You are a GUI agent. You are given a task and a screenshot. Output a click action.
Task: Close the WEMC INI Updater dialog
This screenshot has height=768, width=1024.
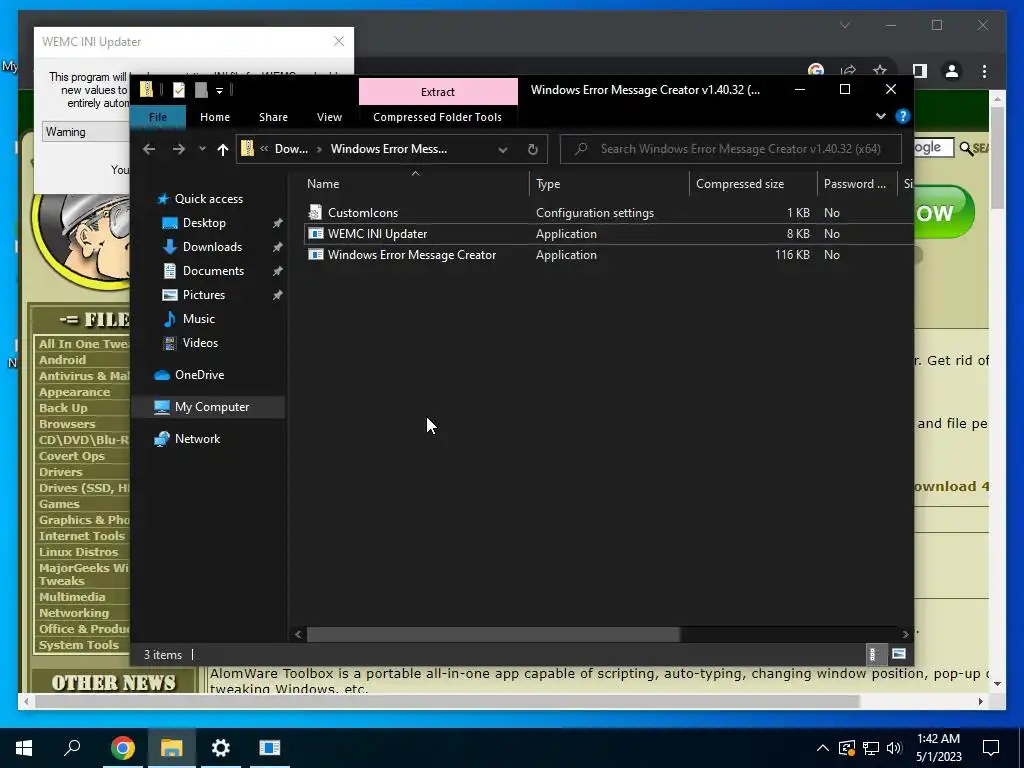click(338, 41)
